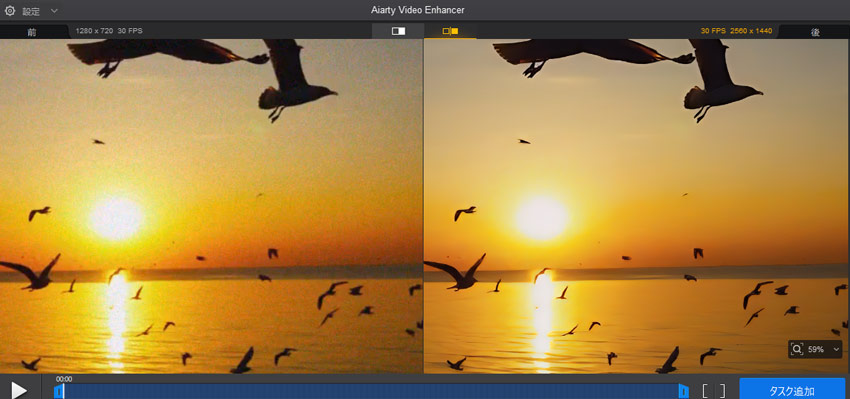Switch to the single split-view compare mode
Screen dimensions: 850x399
coord(398,31)
